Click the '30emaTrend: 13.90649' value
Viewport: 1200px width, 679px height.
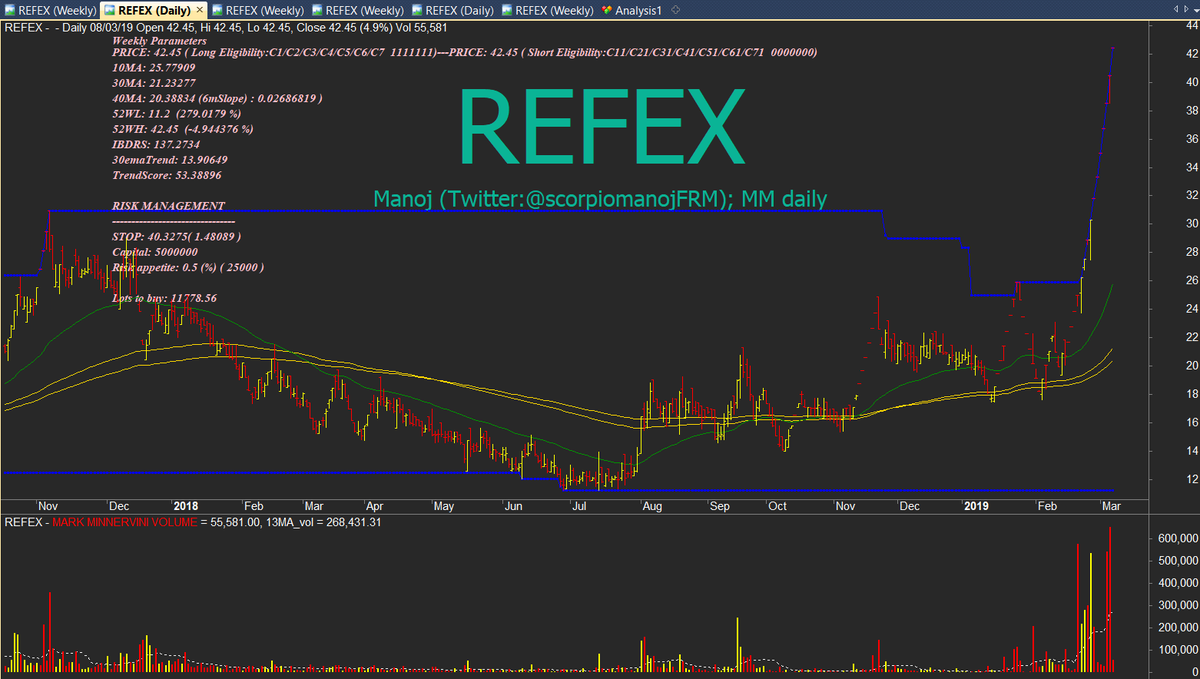169,160
